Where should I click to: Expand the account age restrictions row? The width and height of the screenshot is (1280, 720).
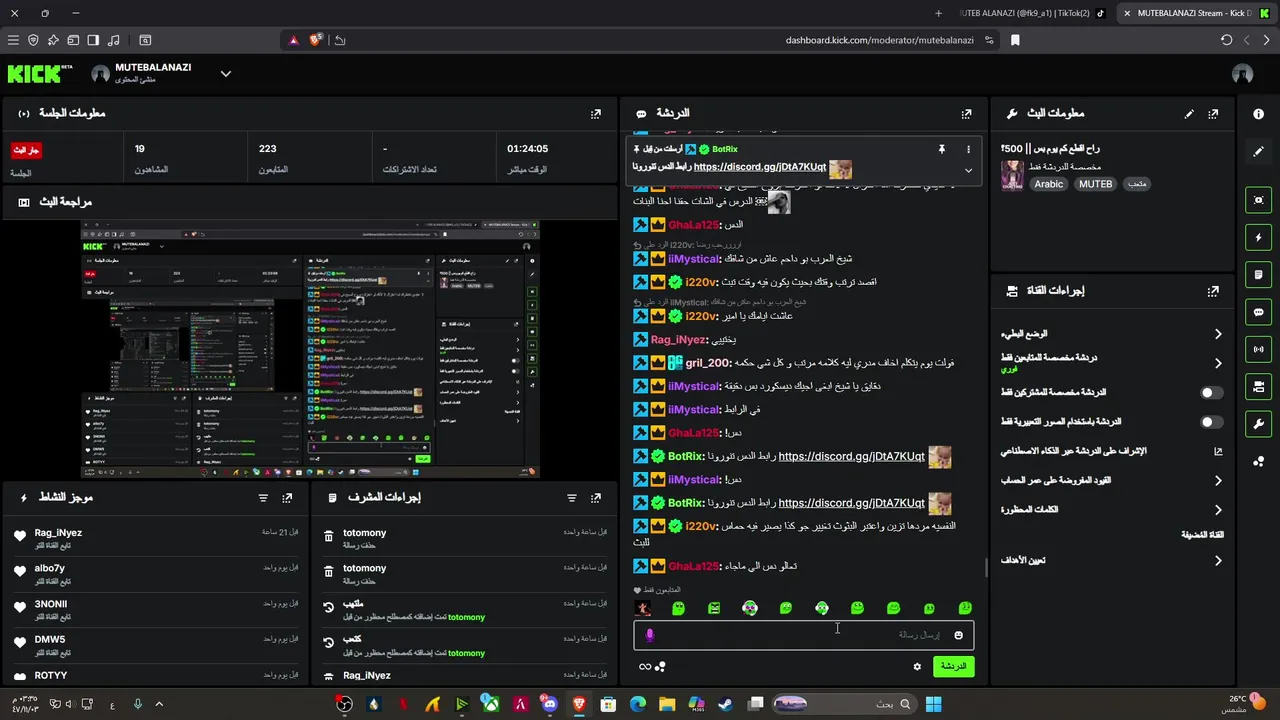tap(1111, 481)
